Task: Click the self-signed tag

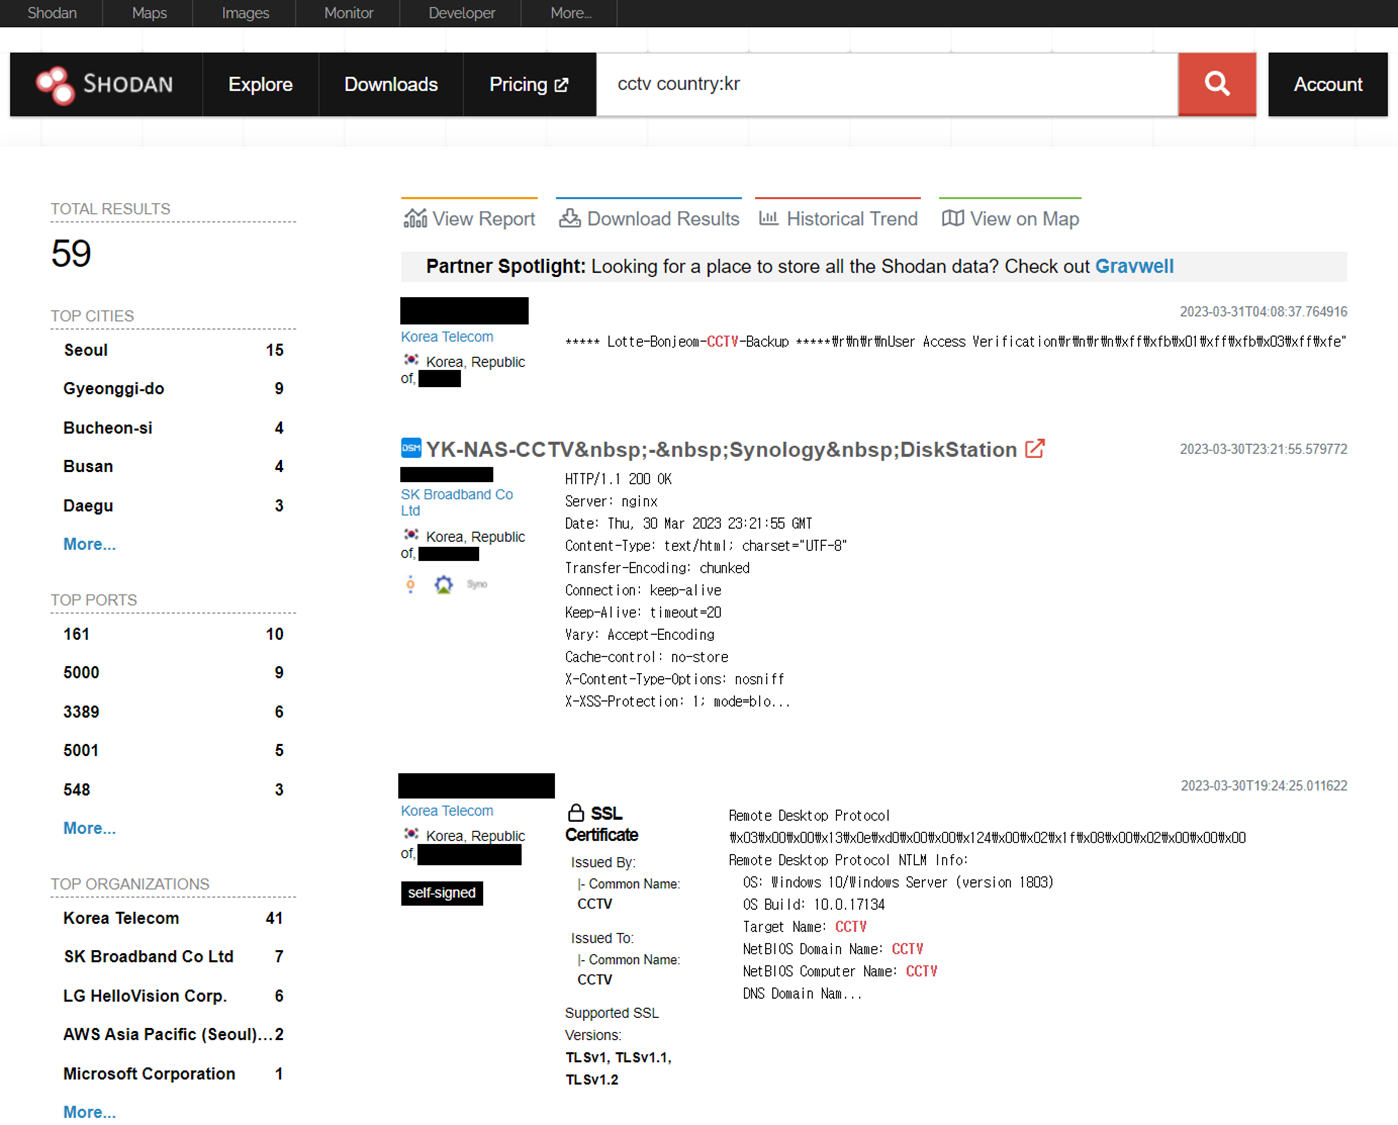Action: pos(441,893)
